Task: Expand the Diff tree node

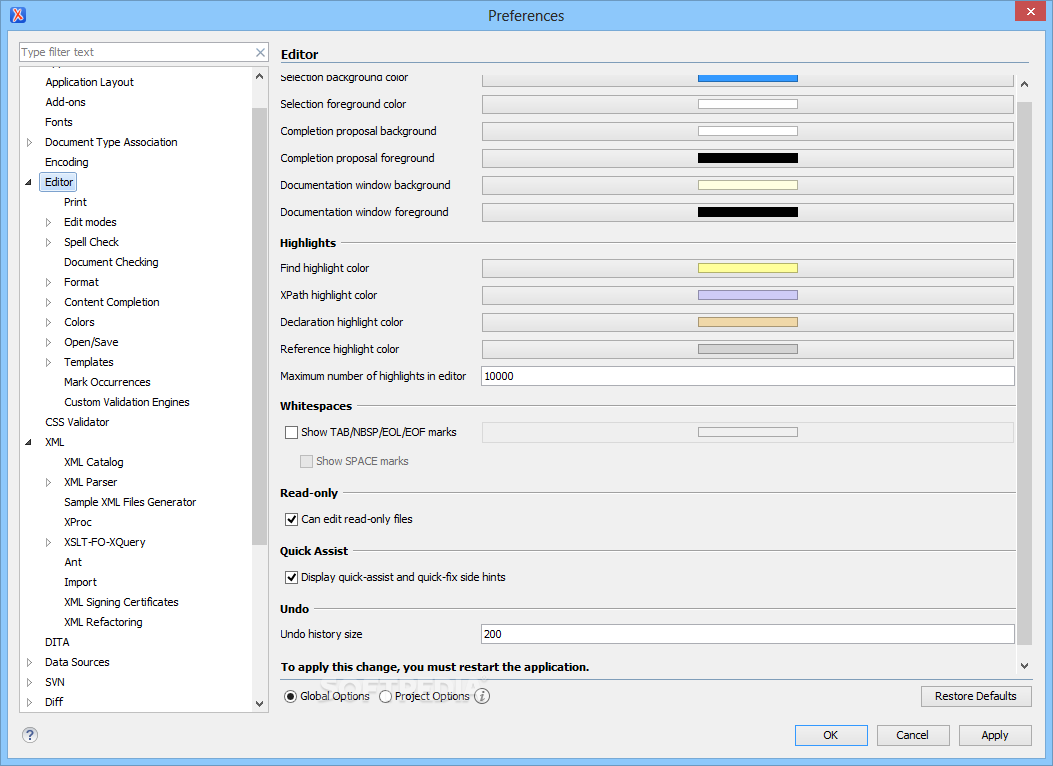Action: click(x=30, y=702)
